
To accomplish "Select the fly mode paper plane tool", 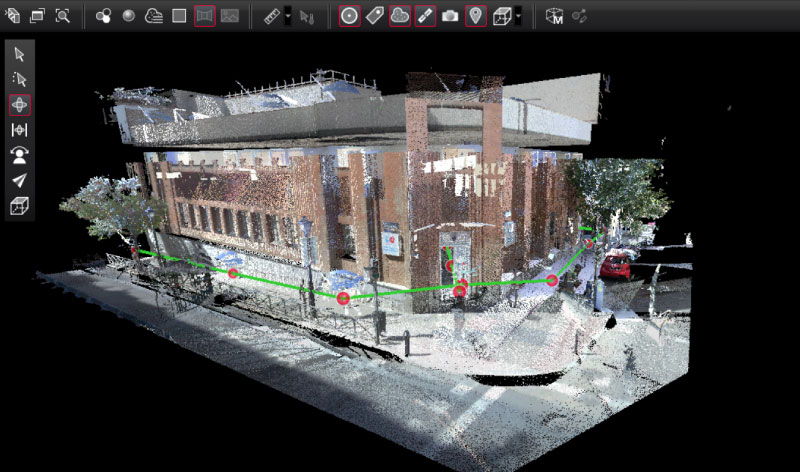I will click(x=19, y=180).
